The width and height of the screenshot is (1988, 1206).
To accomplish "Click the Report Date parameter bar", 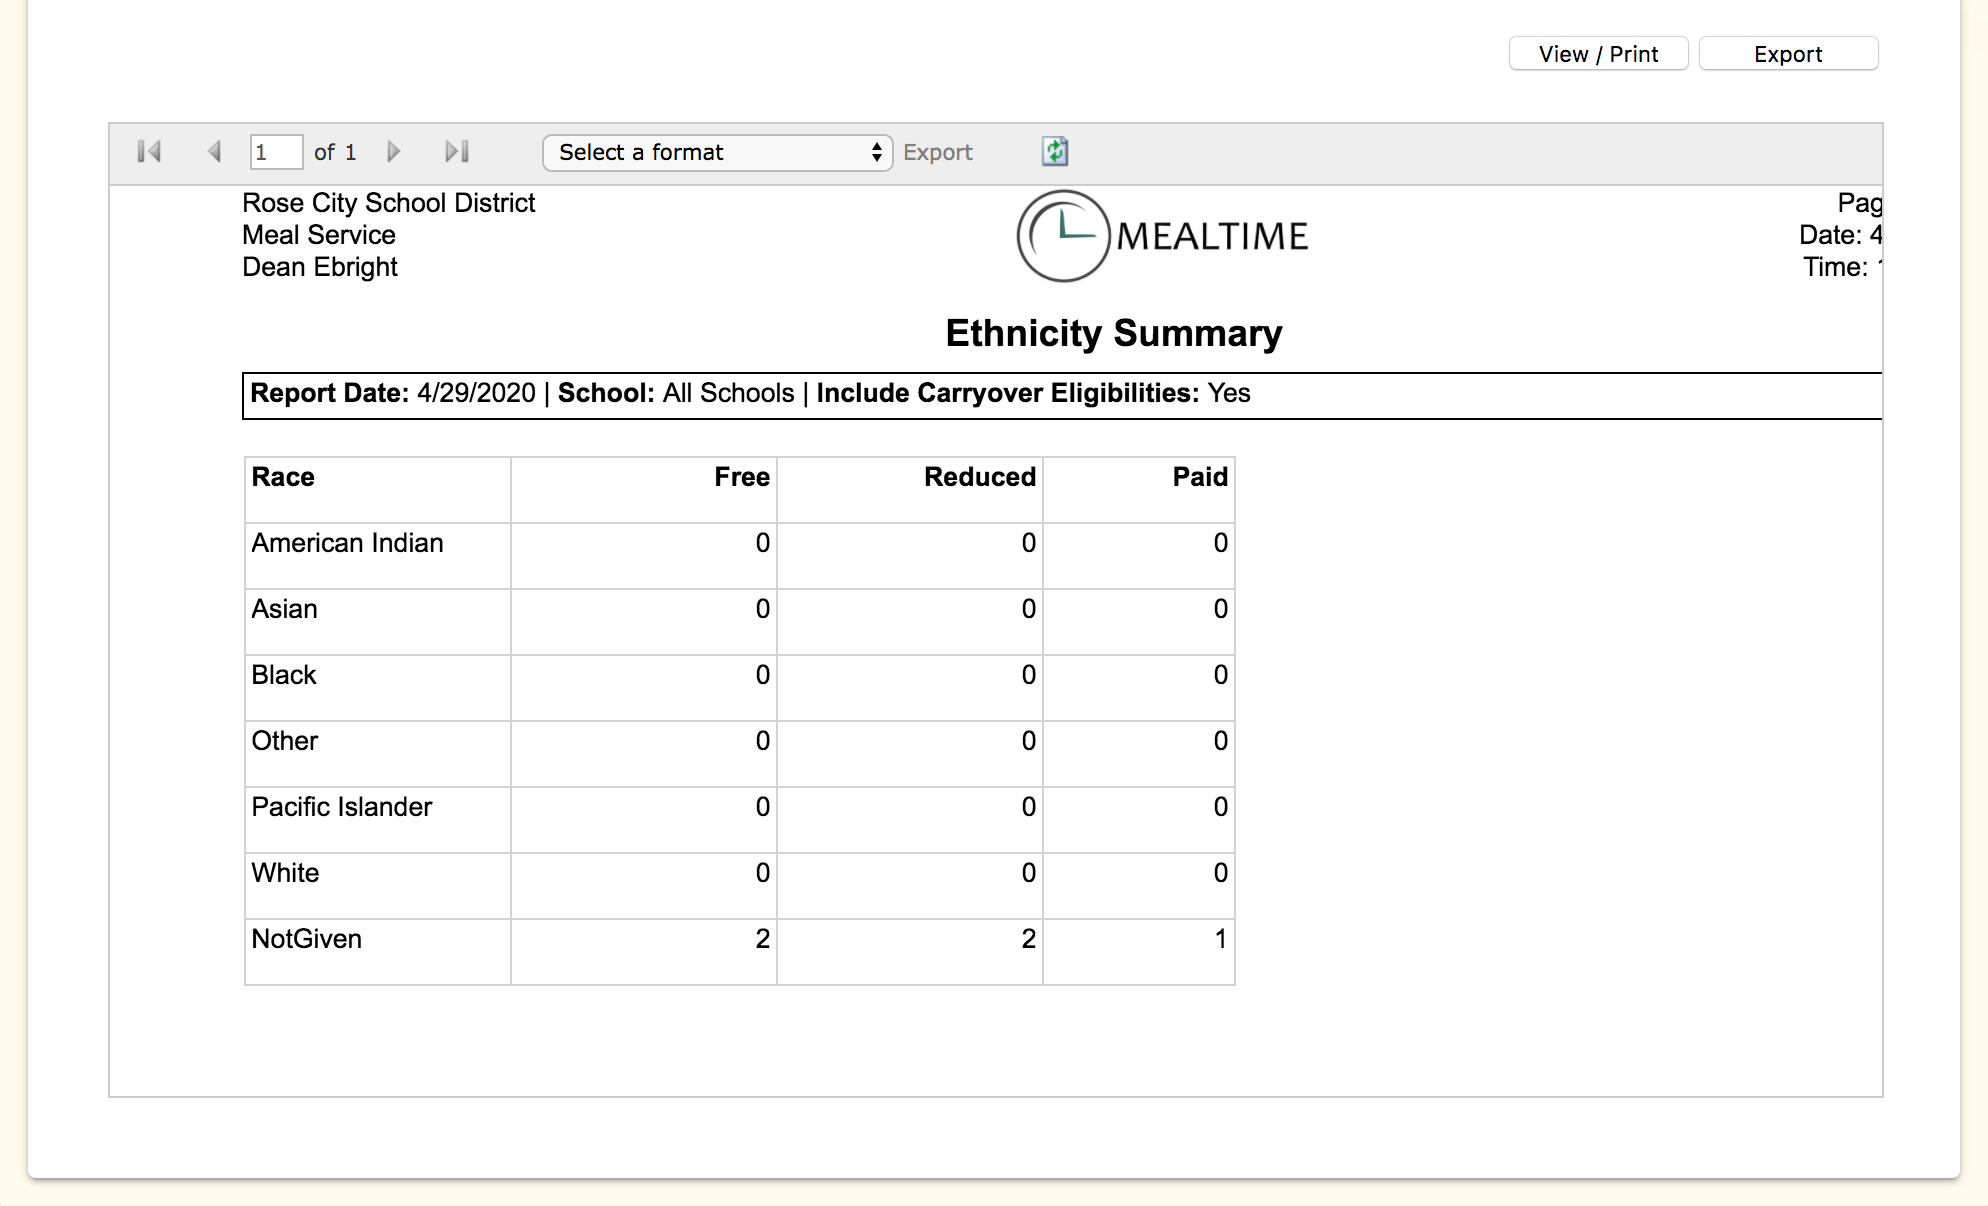I will (750, 394).
